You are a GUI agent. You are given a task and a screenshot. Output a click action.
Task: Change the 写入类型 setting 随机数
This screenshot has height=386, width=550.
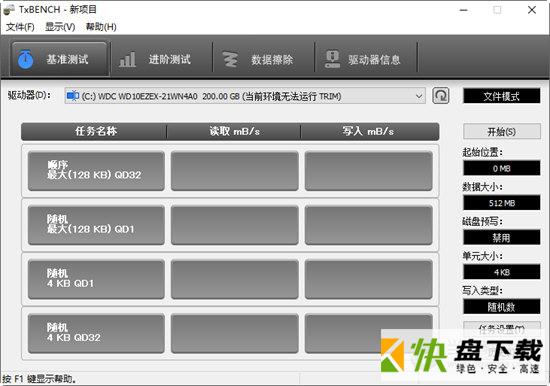click(502, 307)
